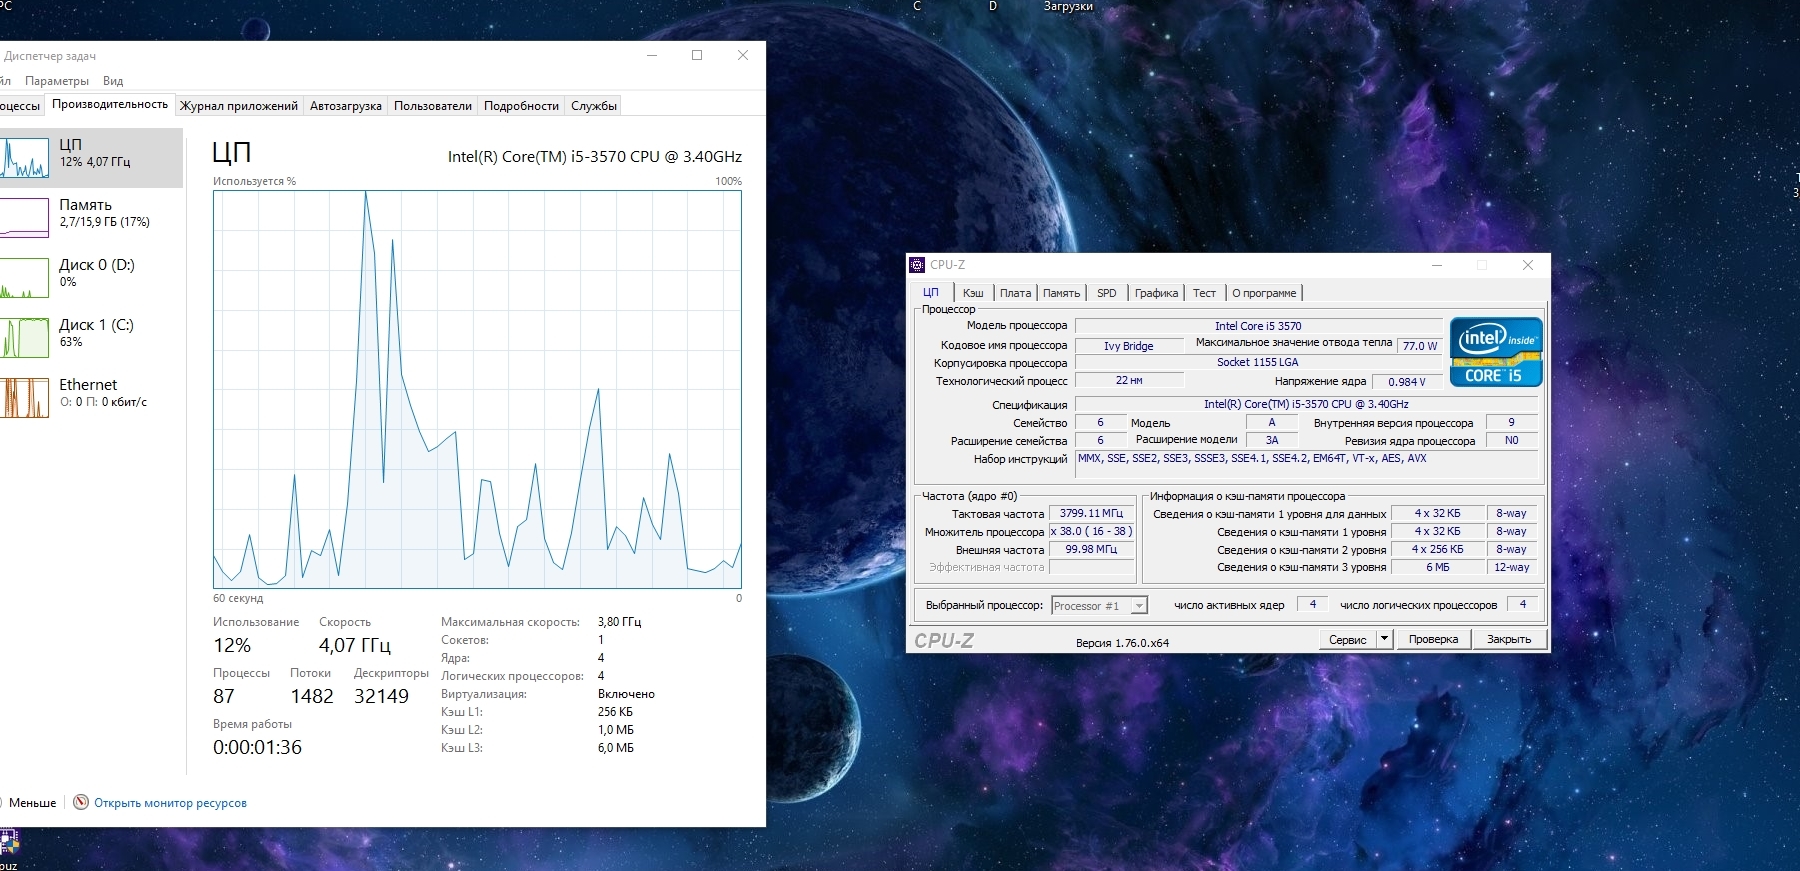The height and width of the screenshot is (871, 1800).
Task: Click 99.98 МГц bus speed value
Action: tap(1091, 549)
